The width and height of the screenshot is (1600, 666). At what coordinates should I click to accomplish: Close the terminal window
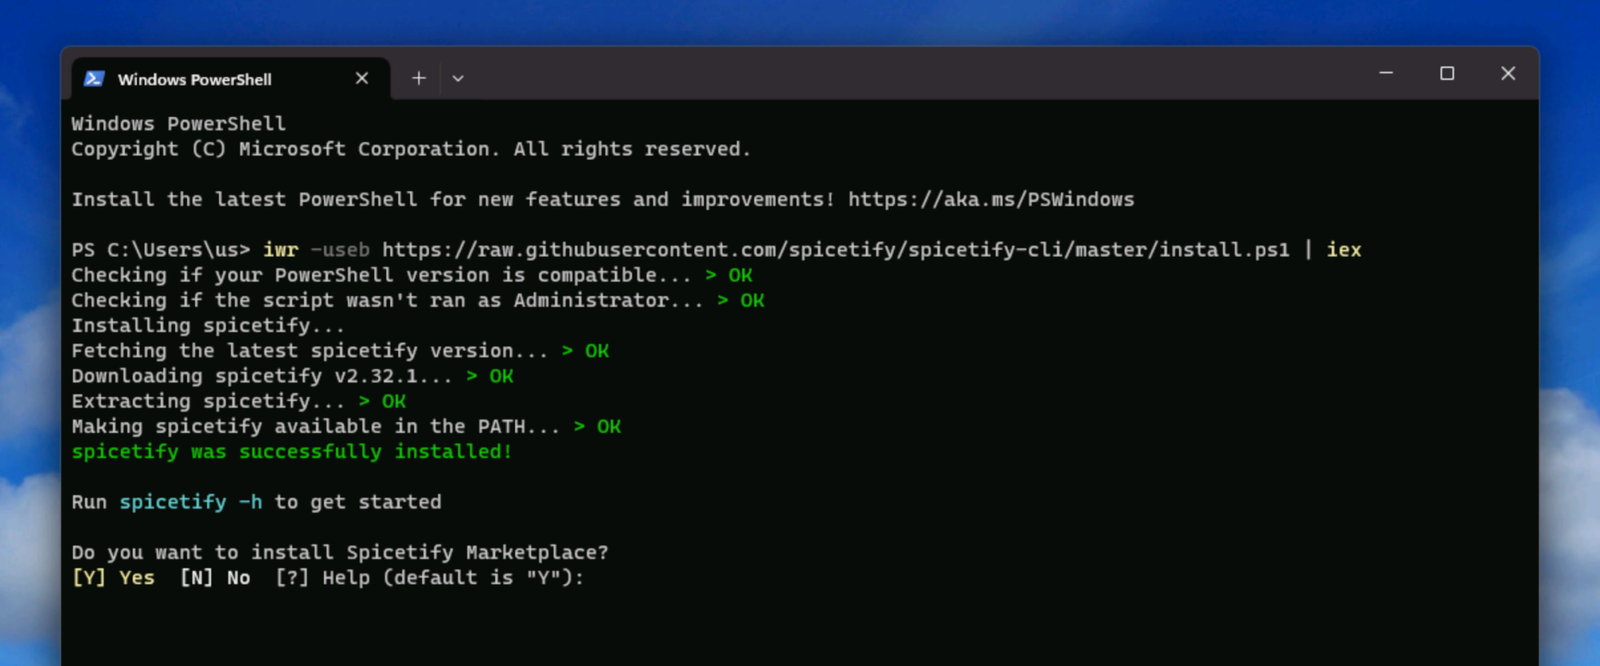1508,73
